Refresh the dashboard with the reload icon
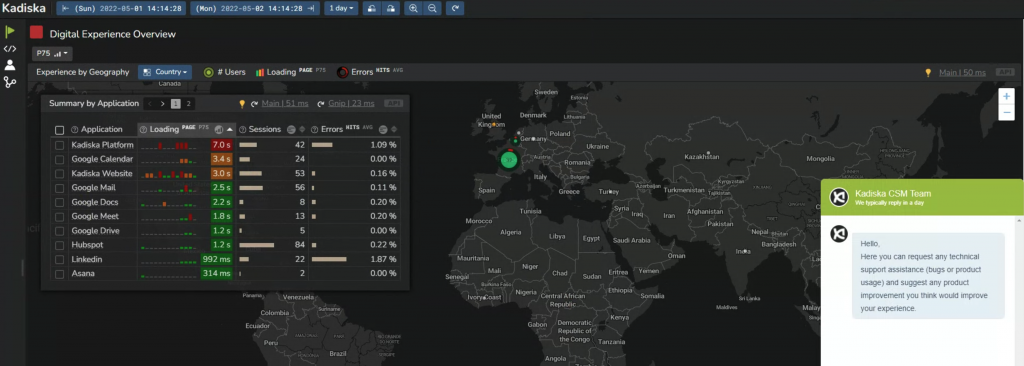The height and width of the screenshot is (366, 1024). (455, 8)
